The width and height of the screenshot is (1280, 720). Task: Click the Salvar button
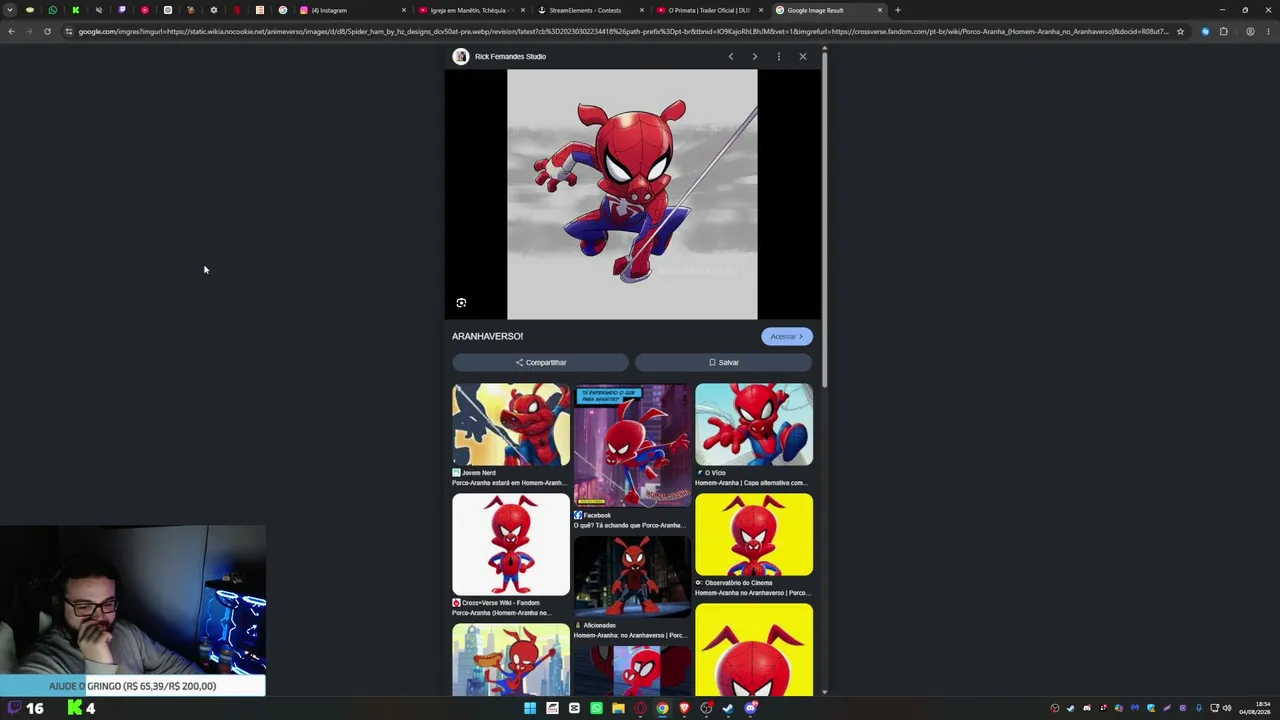[724, 362]
